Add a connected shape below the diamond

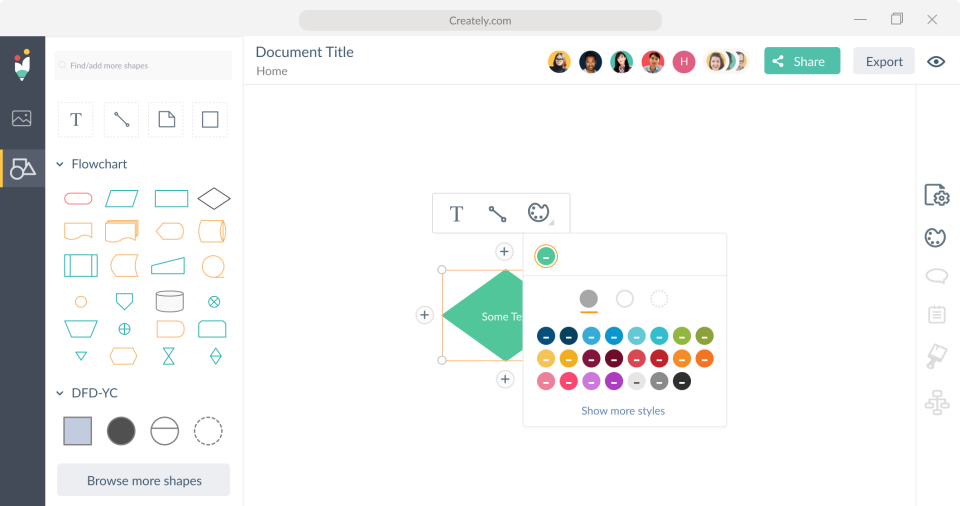click(x=504, y=379)
